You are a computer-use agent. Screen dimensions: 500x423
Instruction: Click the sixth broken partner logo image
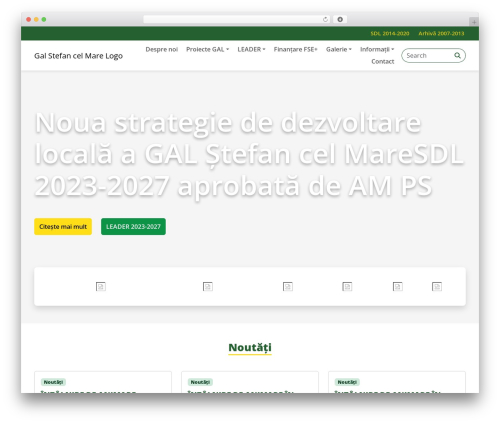(x=437, y=286)
